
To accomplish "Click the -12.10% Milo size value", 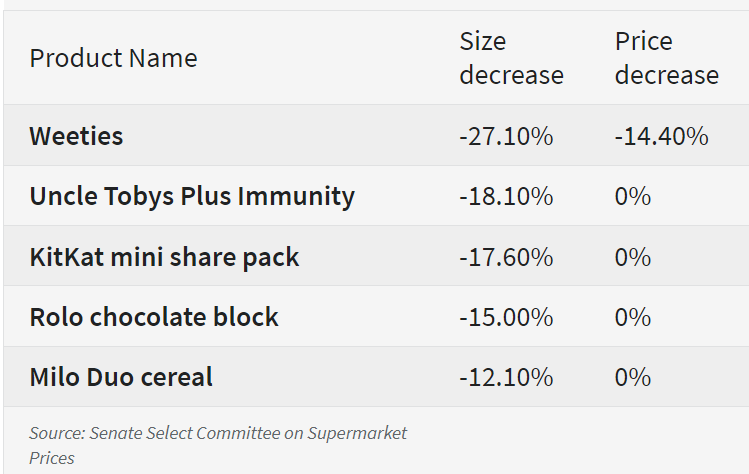I will pos(506,377).
